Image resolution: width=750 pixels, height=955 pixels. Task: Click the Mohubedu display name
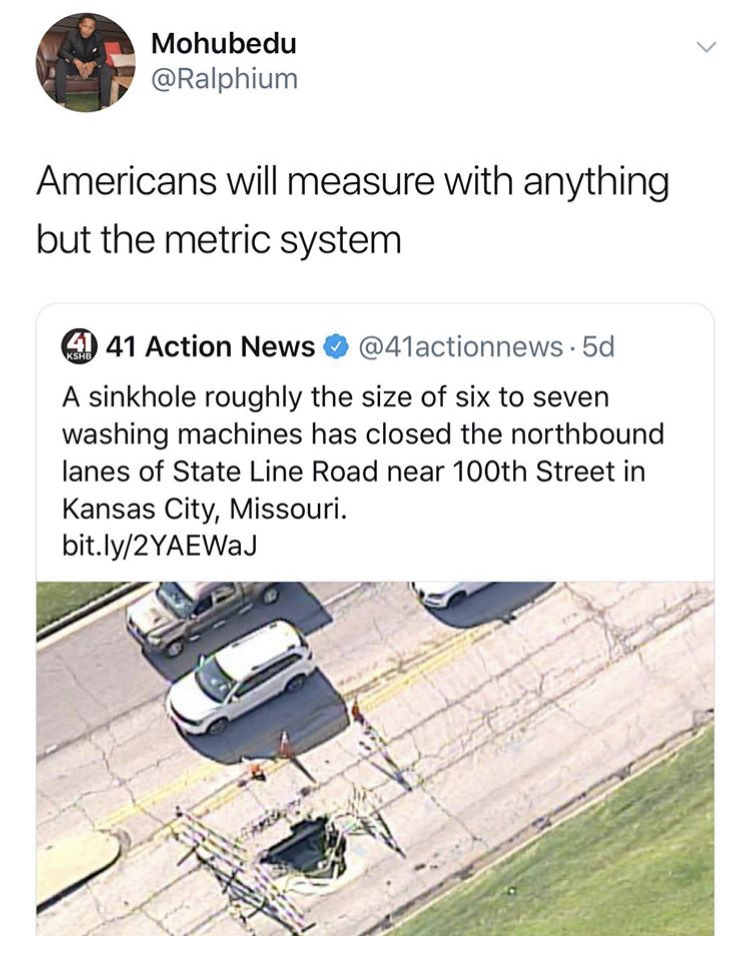click(224, 43)
